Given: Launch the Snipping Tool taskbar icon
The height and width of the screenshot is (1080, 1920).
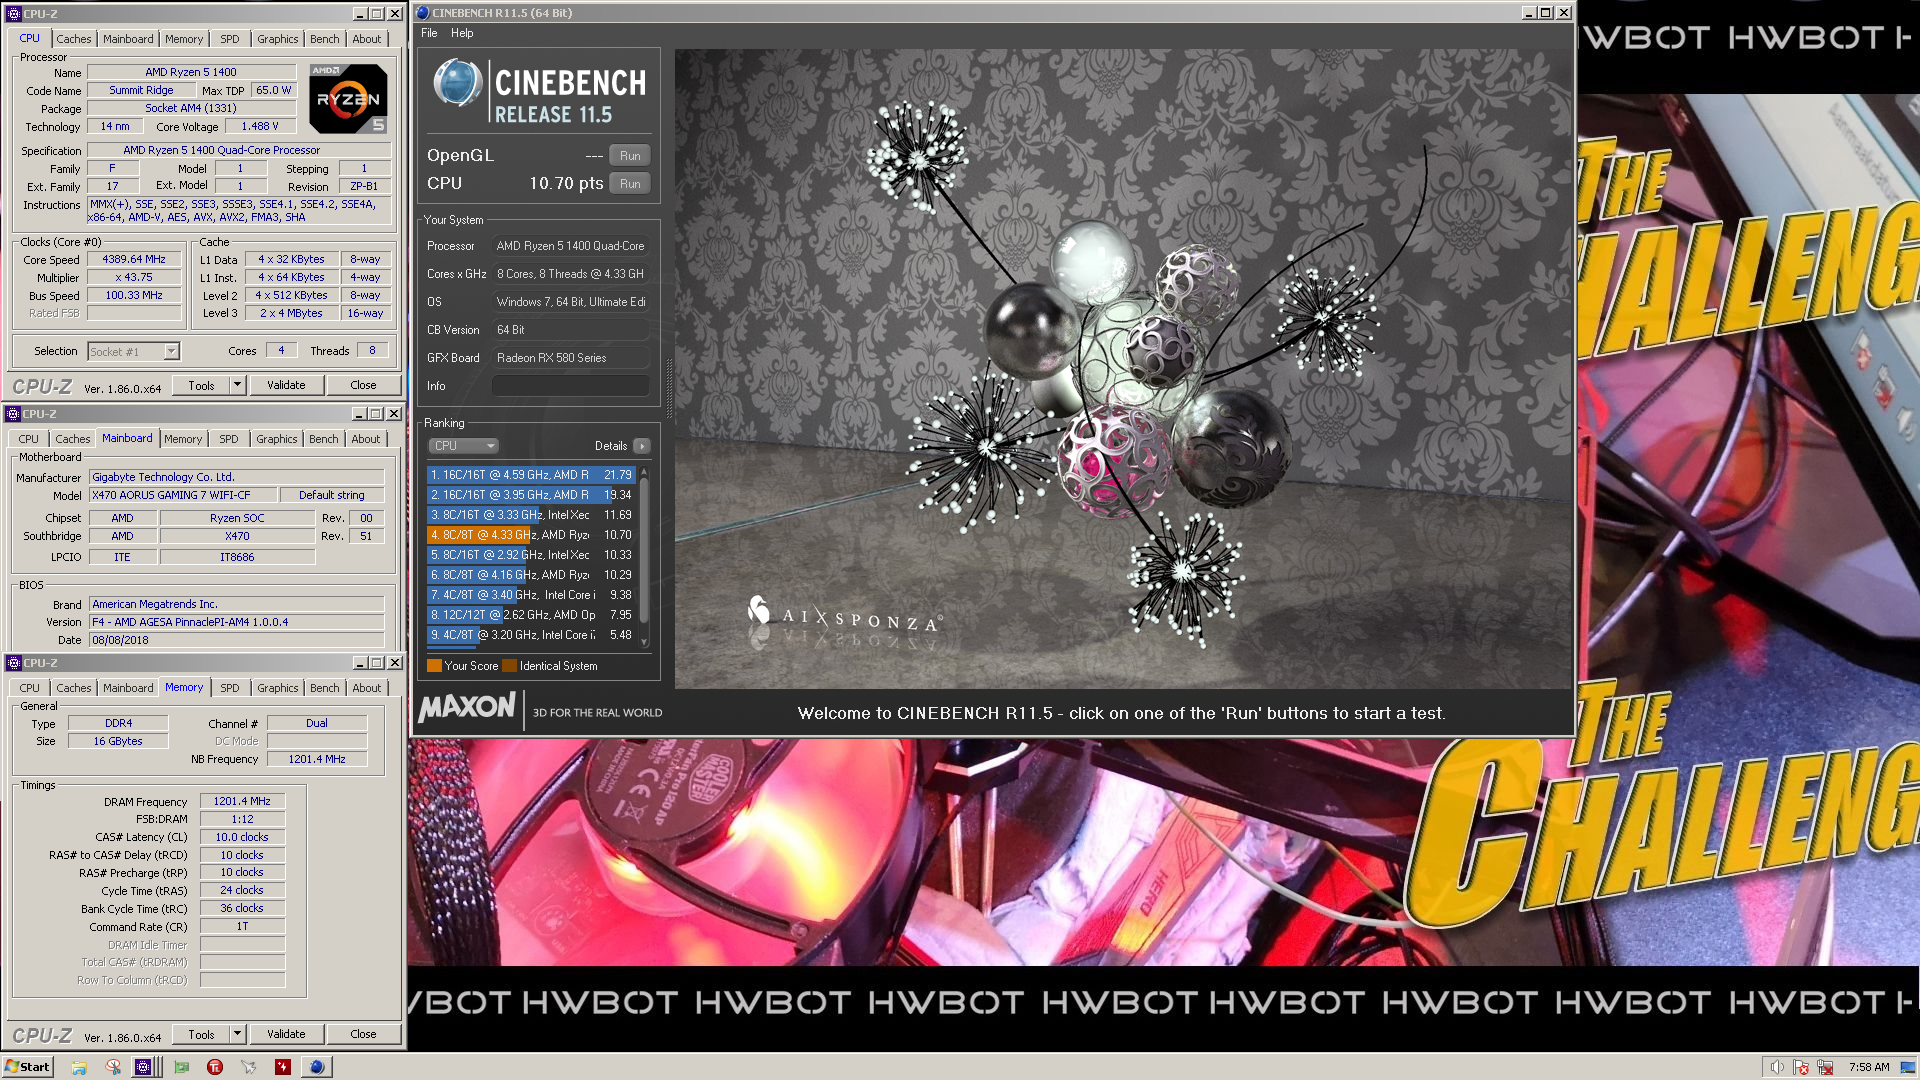Looking at the screenshot, I should pyautogui.click(x=113, y=1067).
